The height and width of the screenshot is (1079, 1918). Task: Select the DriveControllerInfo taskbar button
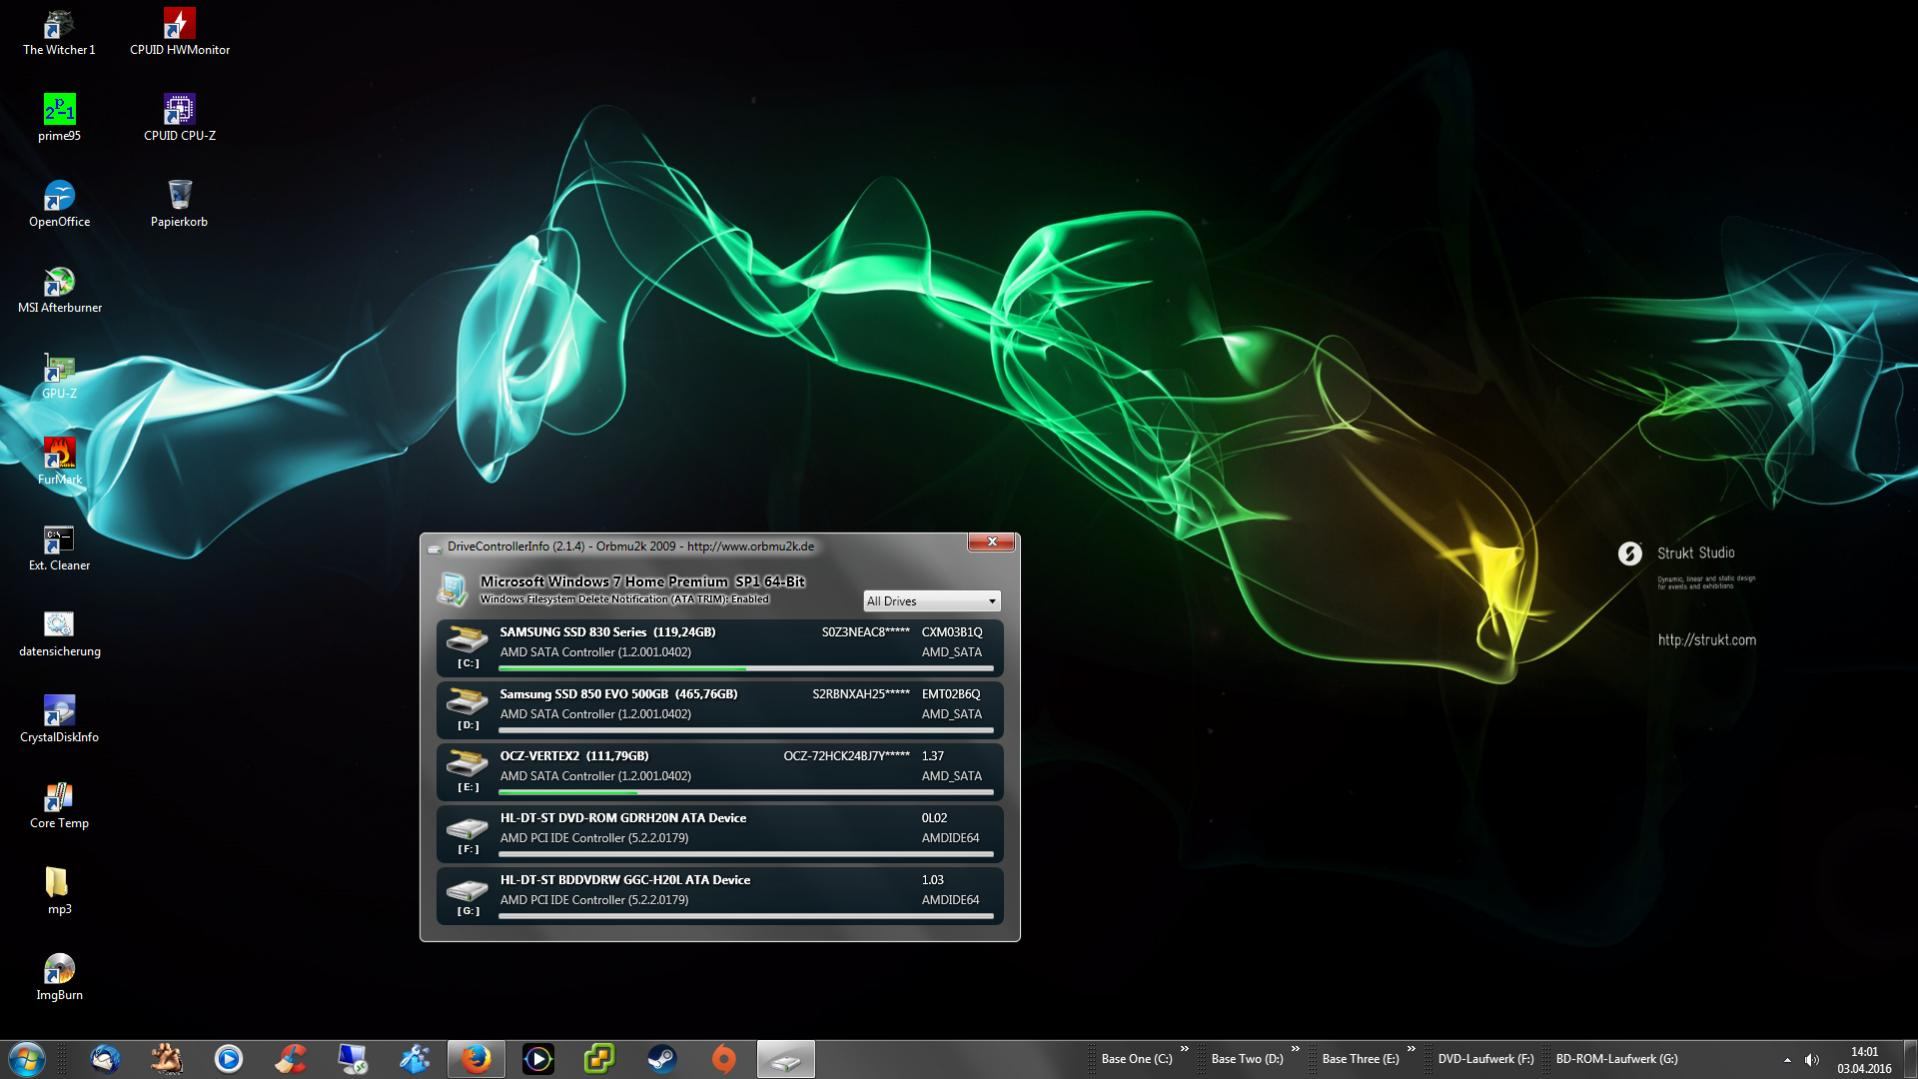click(786, 1059)
